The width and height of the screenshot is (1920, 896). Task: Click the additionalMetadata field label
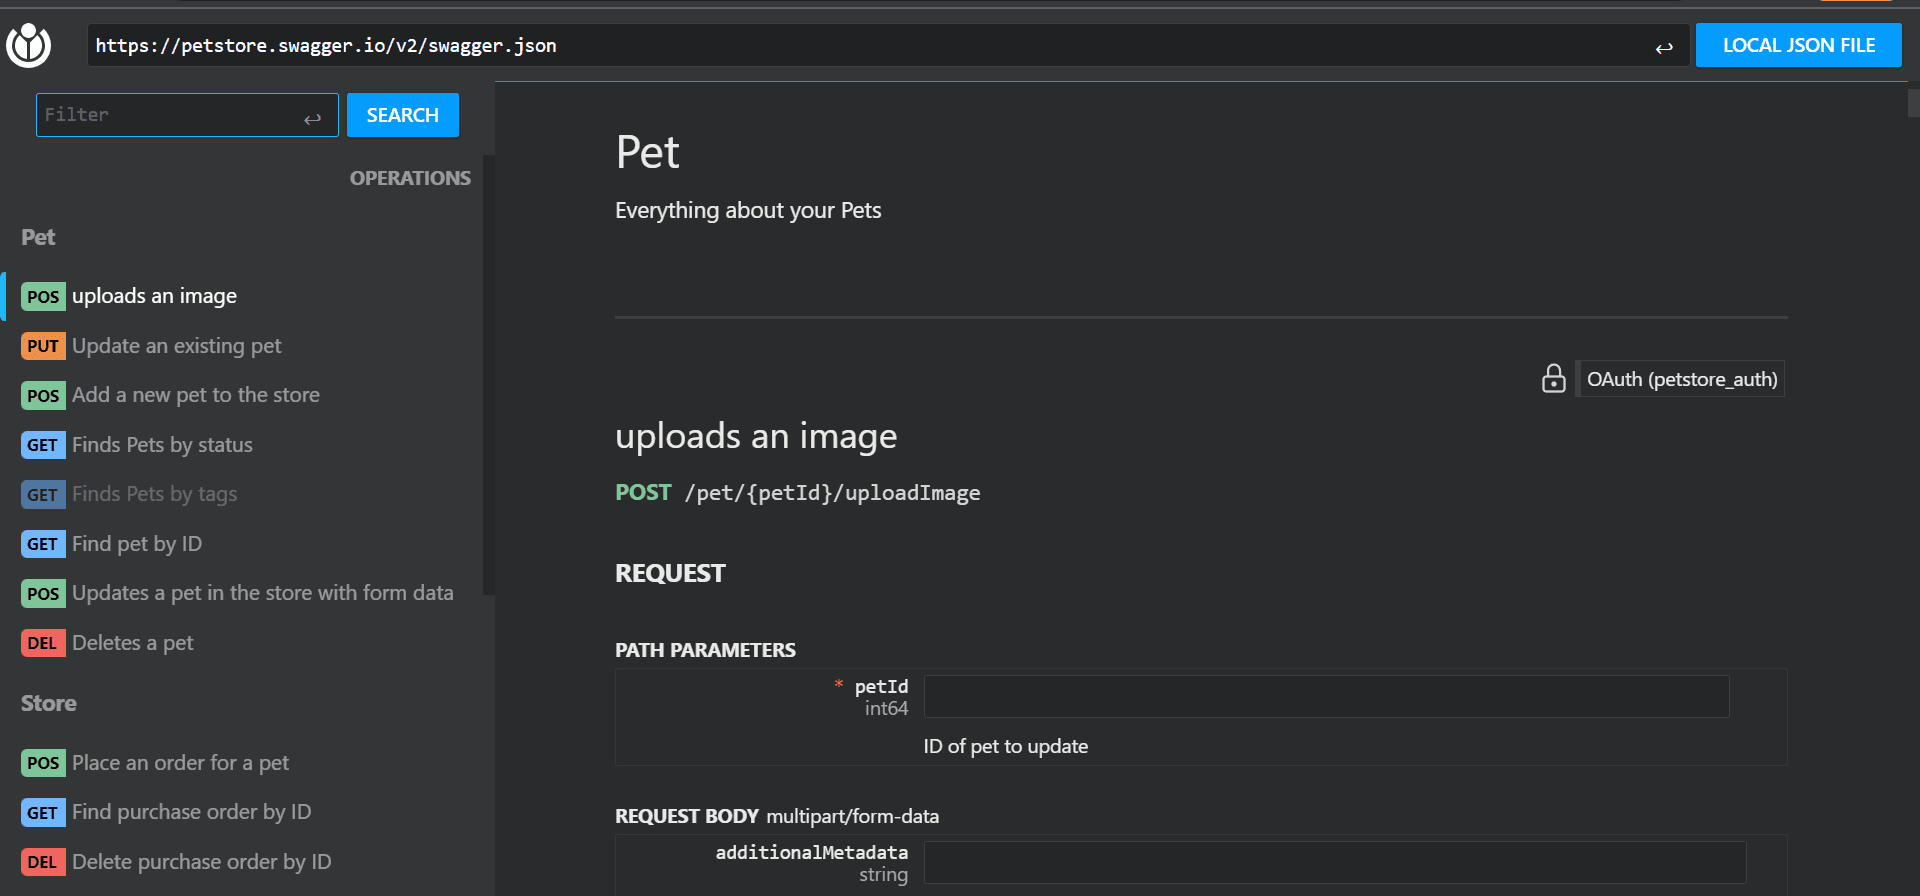(x=812, y=852)
